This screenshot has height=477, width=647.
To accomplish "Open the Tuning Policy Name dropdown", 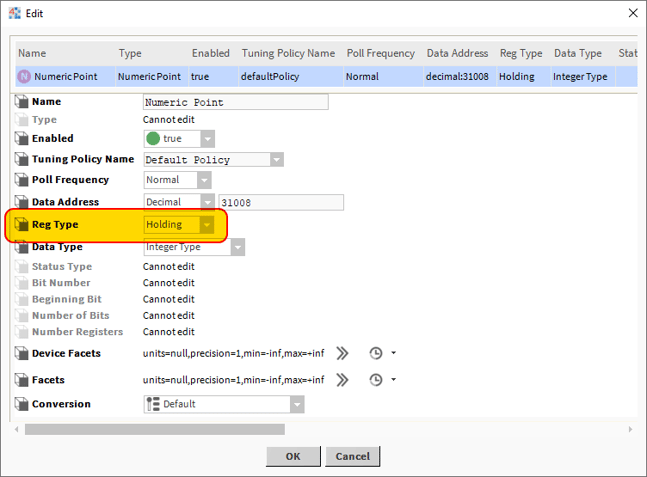I will tap(277, 160).
